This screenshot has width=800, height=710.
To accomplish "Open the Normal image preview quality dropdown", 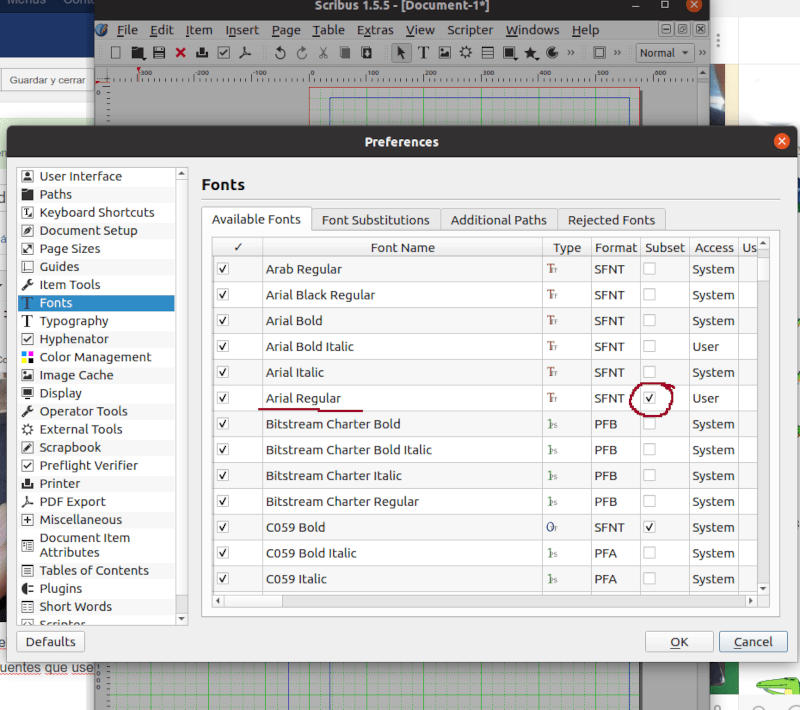I will [x=664, y=53].
